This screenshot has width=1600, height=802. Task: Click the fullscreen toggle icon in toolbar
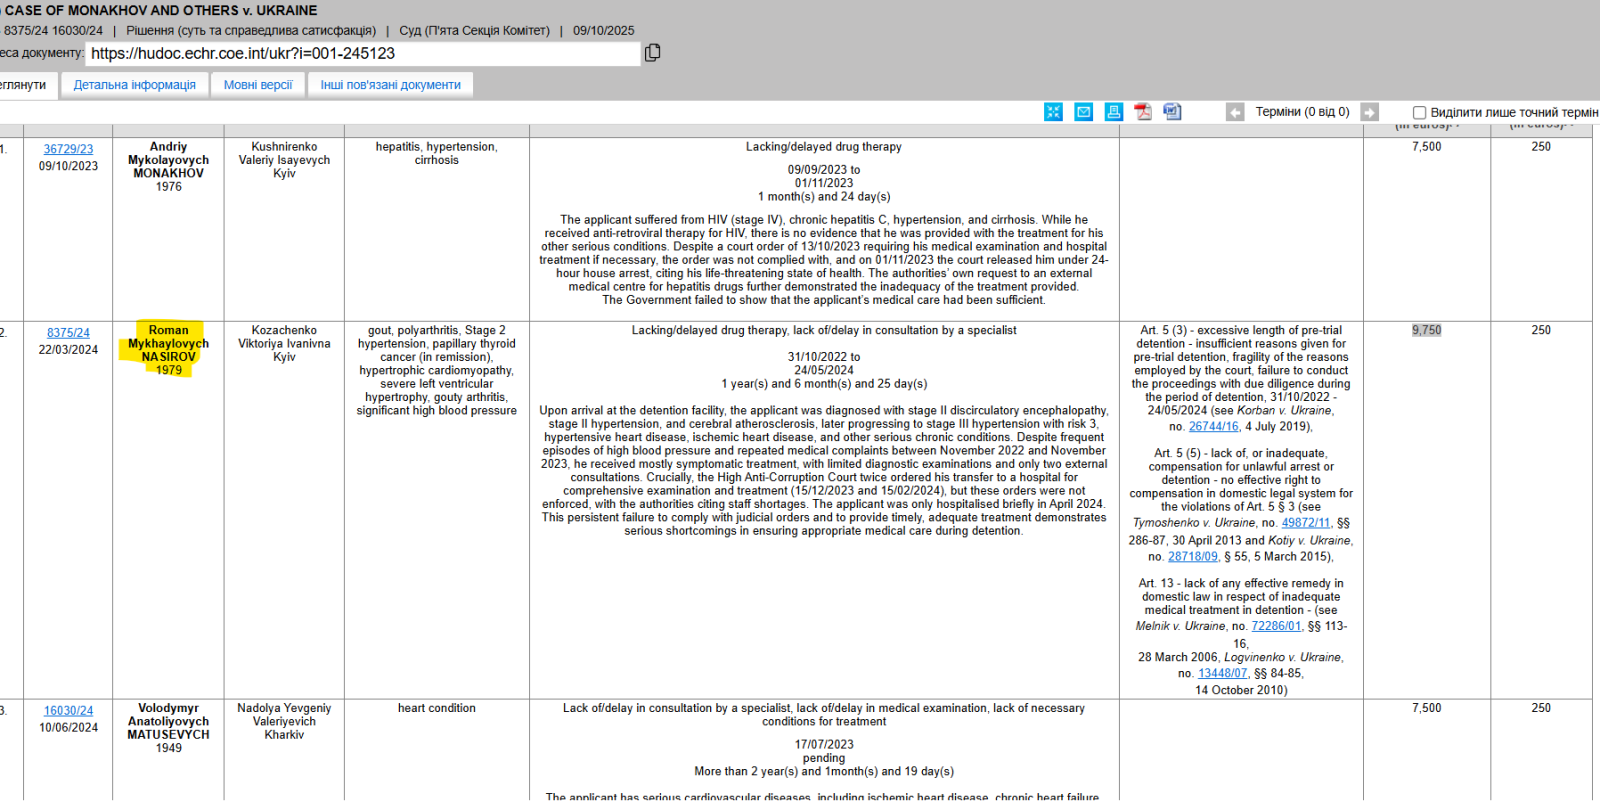(x=1053, y=112)
